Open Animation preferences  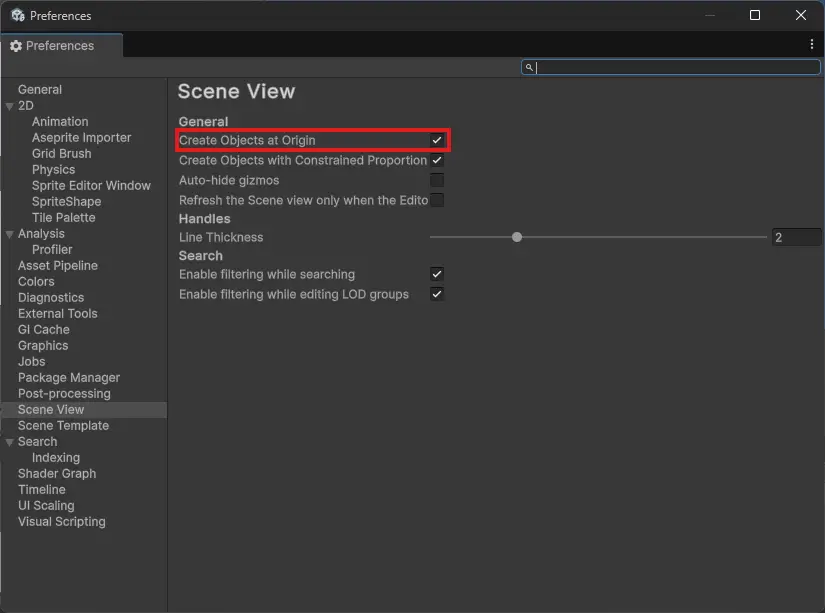click(x=60, y=122)
